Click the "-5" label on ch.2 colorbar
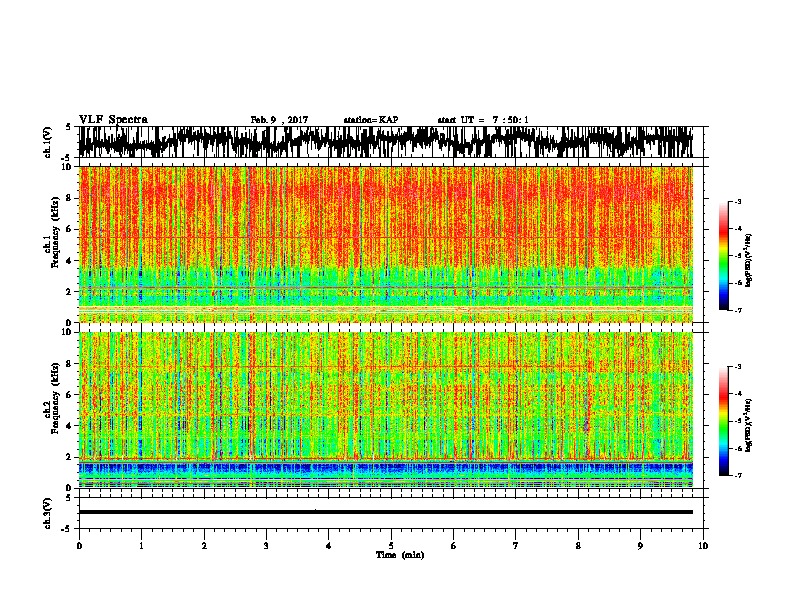 pyautogui.click(x=737, y=421)
